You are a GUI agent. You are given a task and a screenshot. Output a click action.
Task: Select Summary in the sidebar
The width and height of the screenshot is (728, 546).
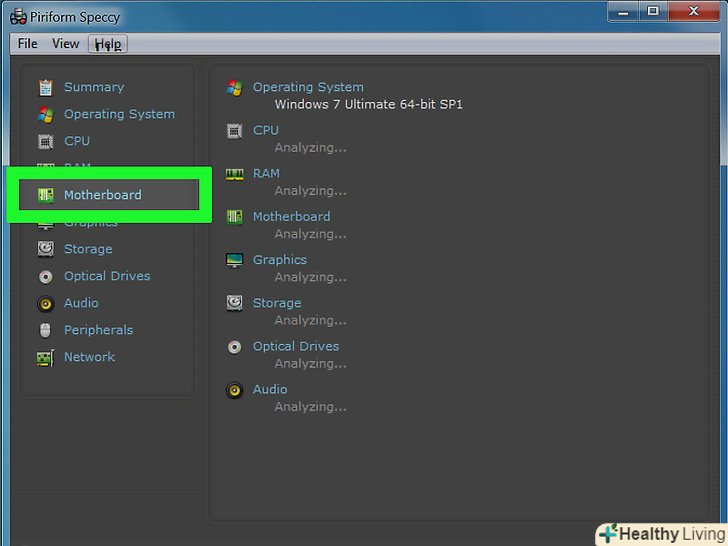point(94,87)
